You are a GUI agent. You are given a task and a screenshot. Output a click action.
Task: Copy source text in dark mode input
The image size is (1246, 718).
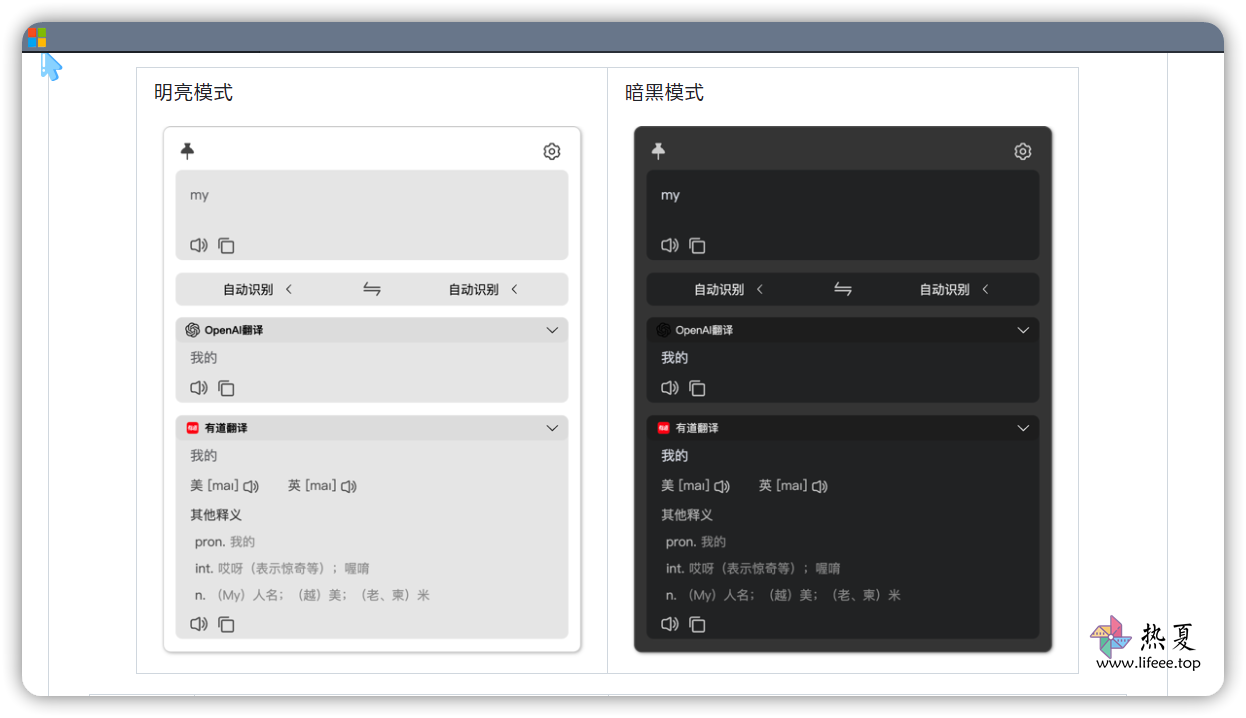(698, 245)
